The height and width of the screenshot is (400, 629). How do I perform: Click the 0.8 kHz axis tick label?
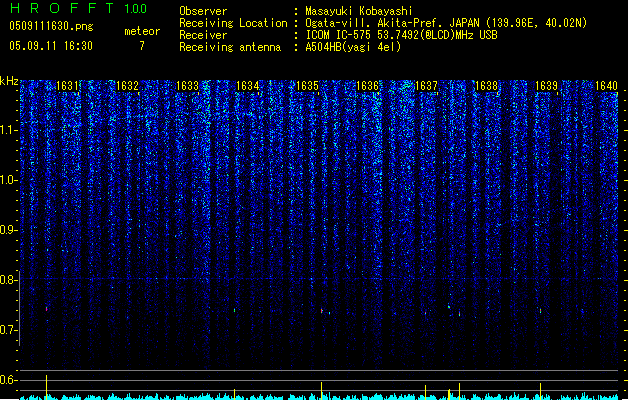pyautogui.click(x=8, y=280)
